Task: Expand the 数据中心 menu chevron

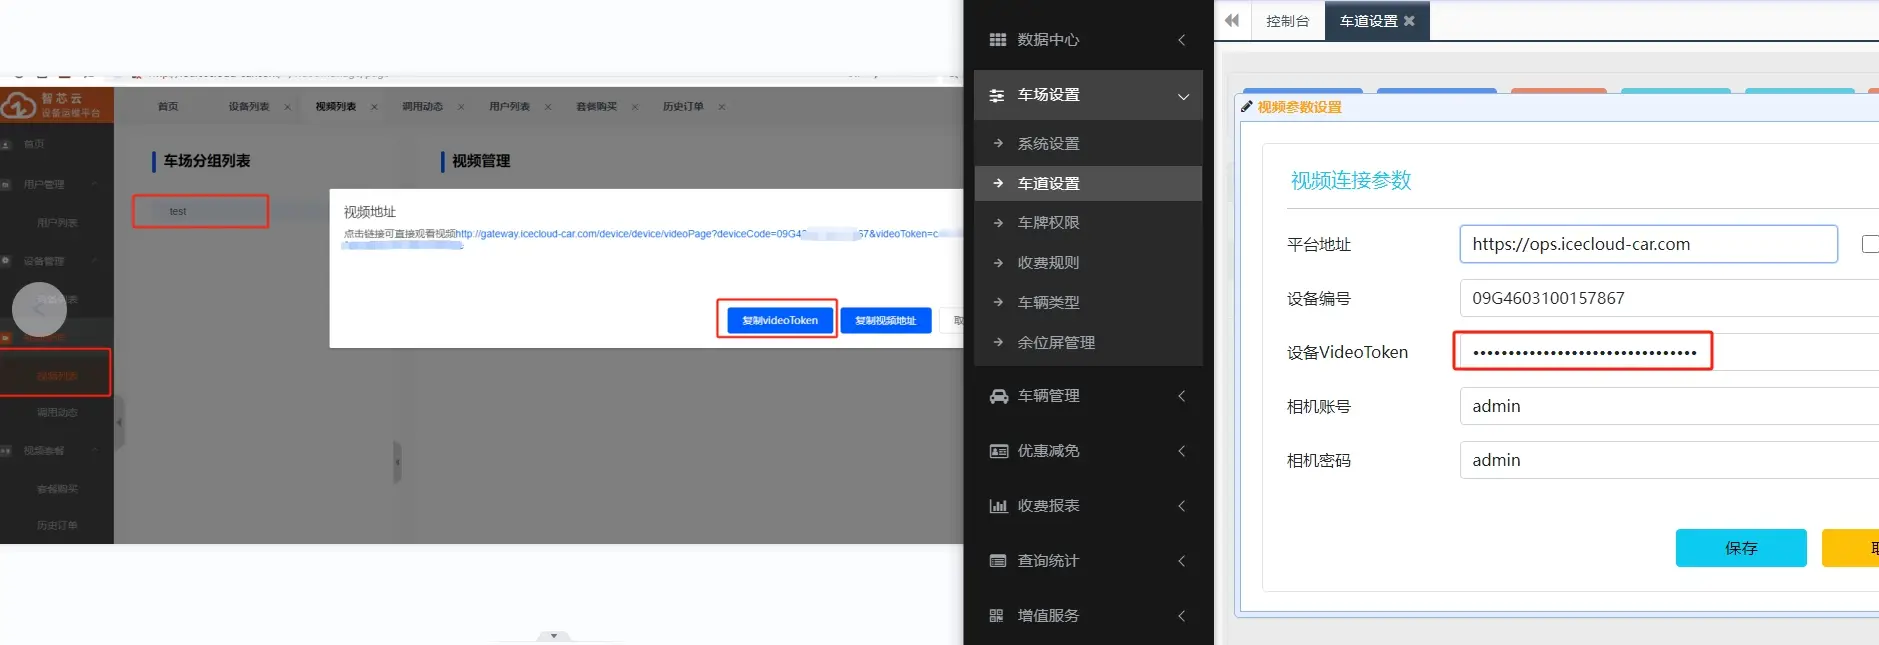Action: click(1182, 40)
